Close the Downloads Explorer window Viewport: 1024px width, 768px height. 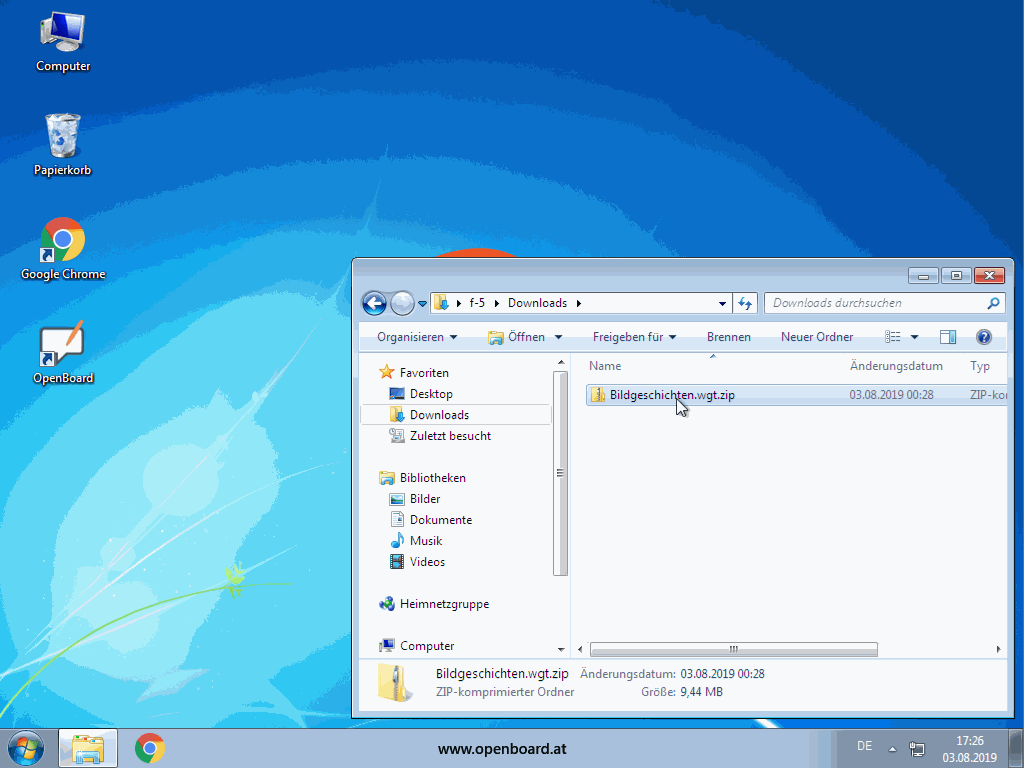(989, 276)
